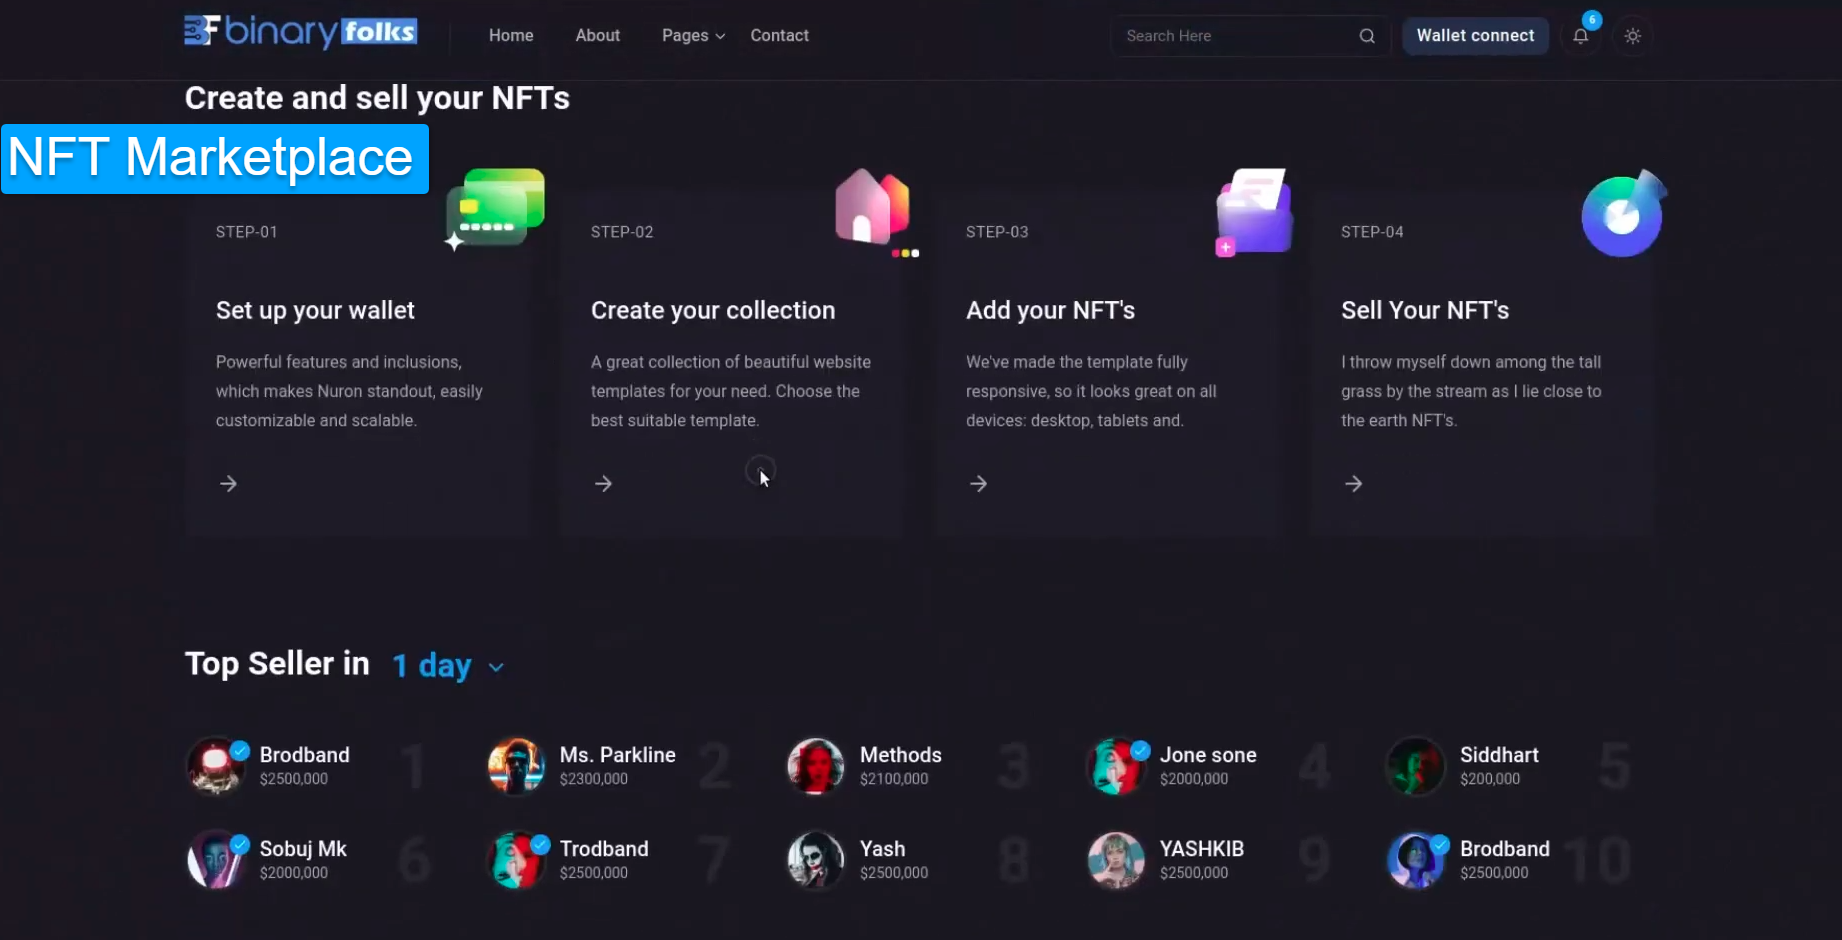Click the Binary Folks logo
Viewport: 1842px width, 940px height.
300,32
